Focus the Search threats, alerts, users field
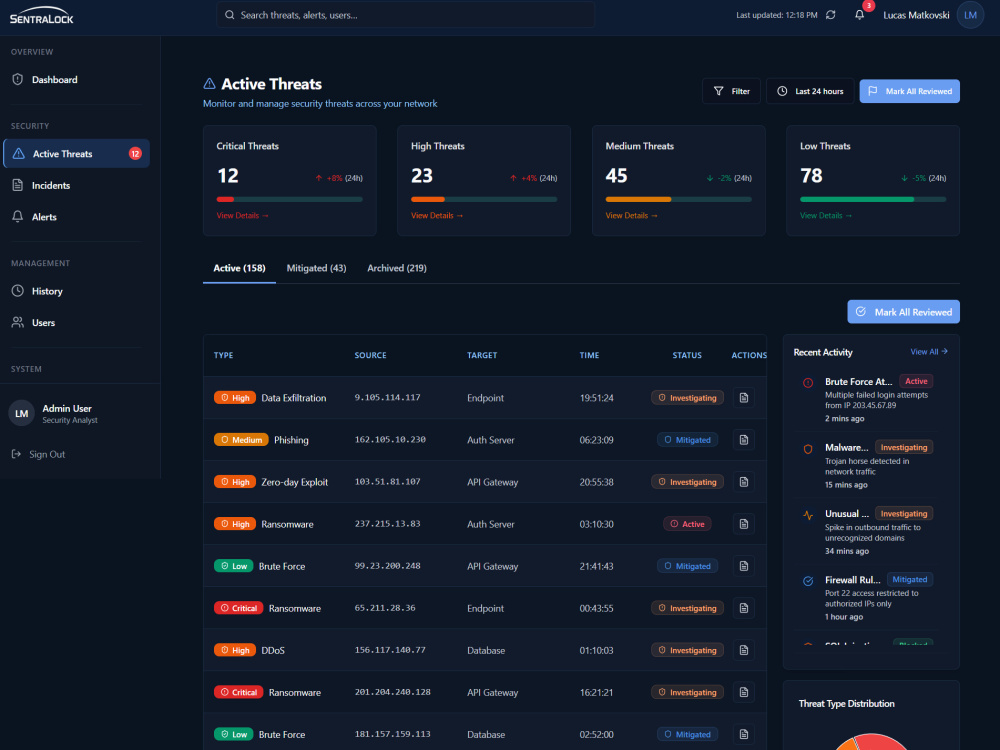Image resolution: width=1000 pixels, height=750 pixels. (406, 15)
